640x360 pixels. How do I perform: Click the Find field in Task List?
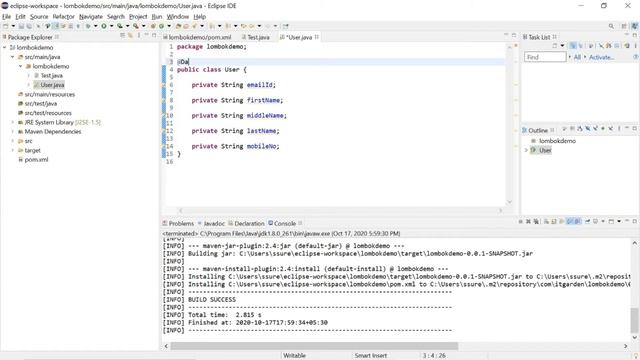point(545,57)
